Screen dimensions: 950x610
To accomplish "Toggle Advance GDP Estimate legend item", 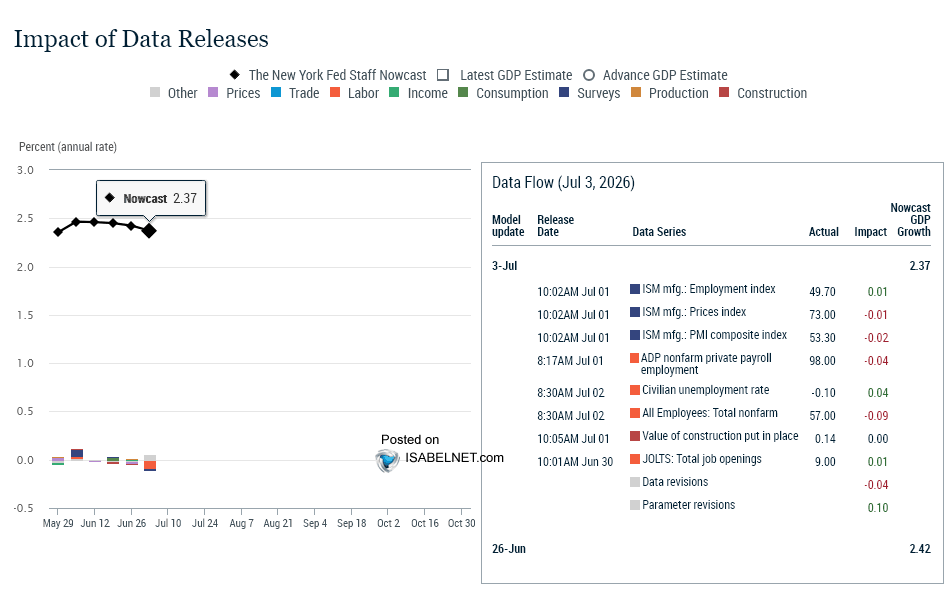I will (x=655, y=75).
